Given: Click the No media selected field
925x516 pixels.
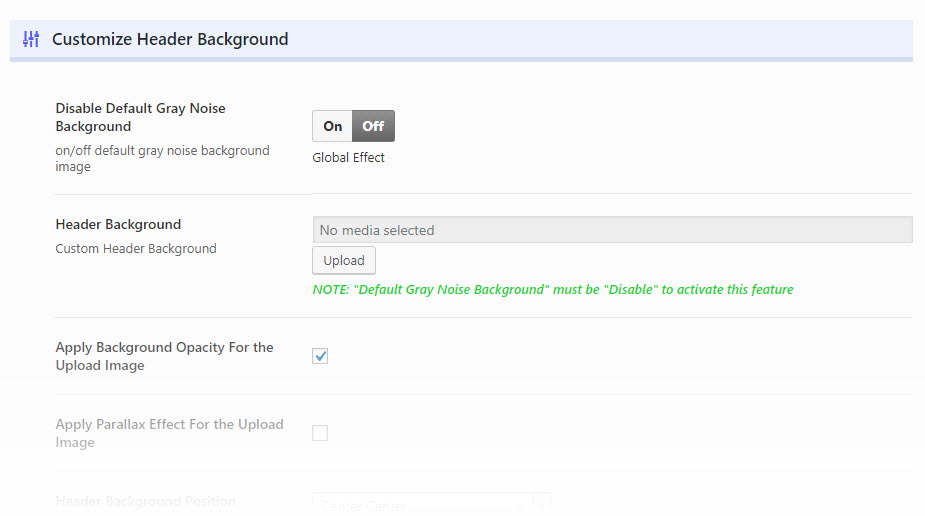Looking at the screenshot, I should click(x=612, y=230).
